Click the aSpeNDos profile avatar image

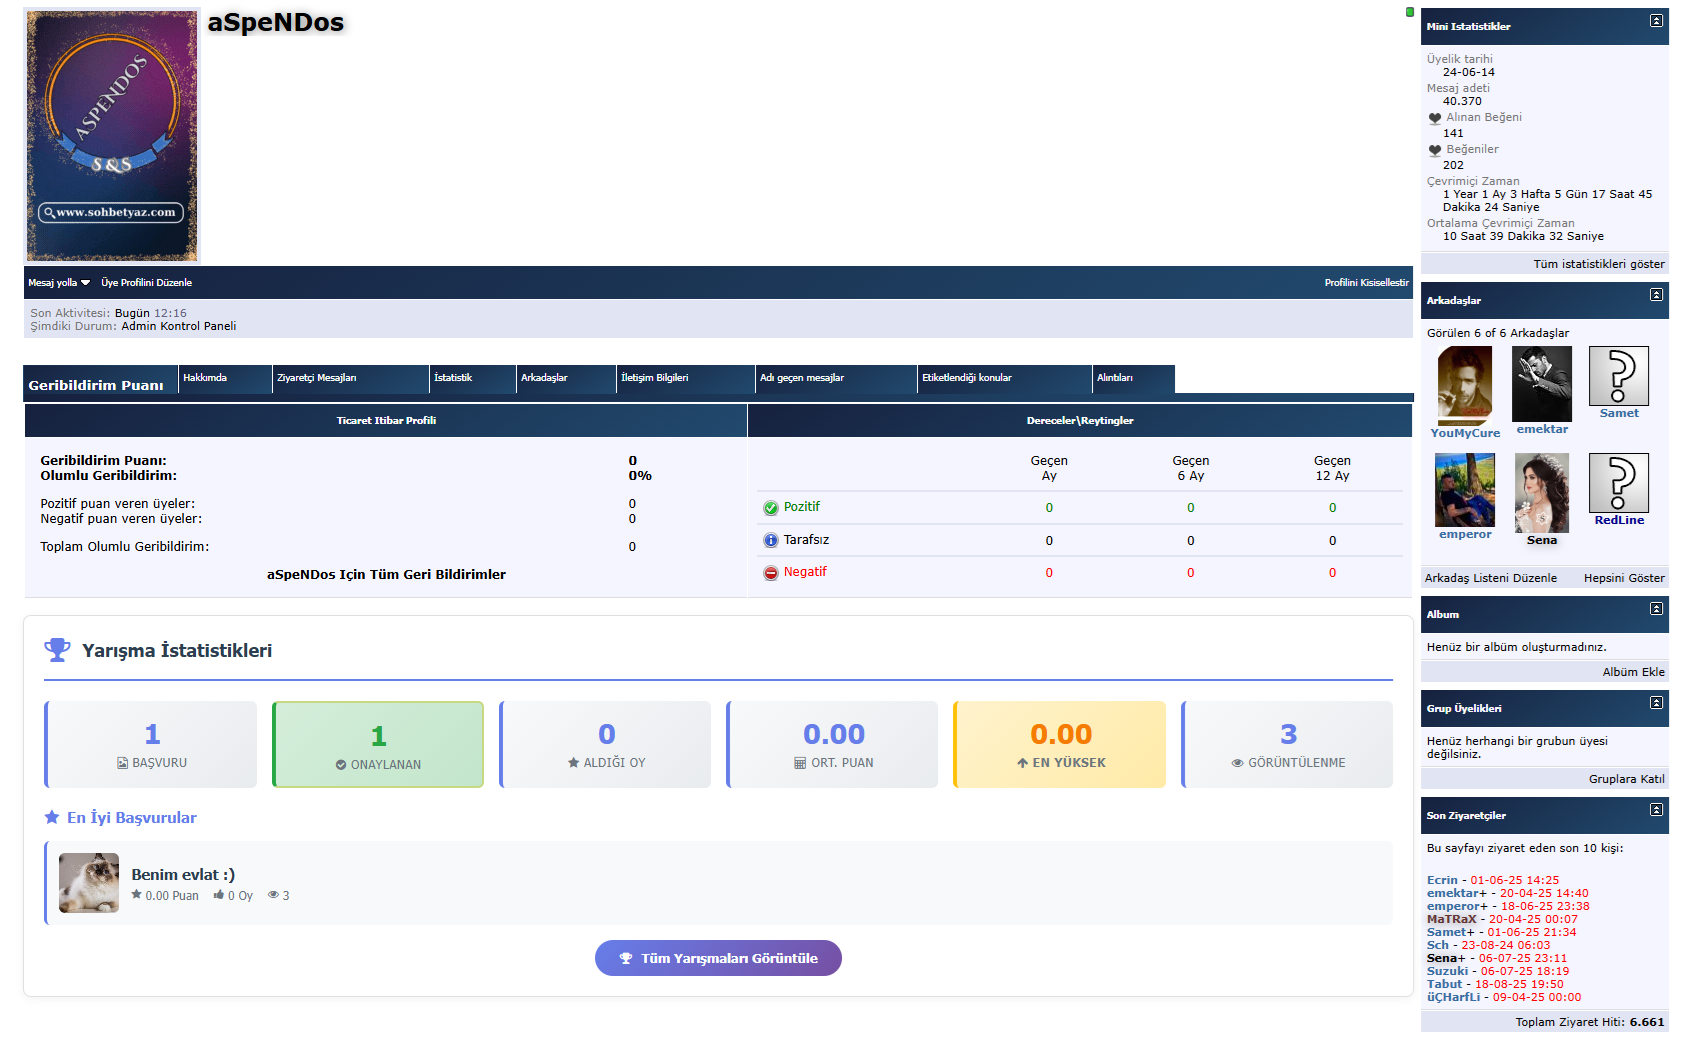pos(112,136)
